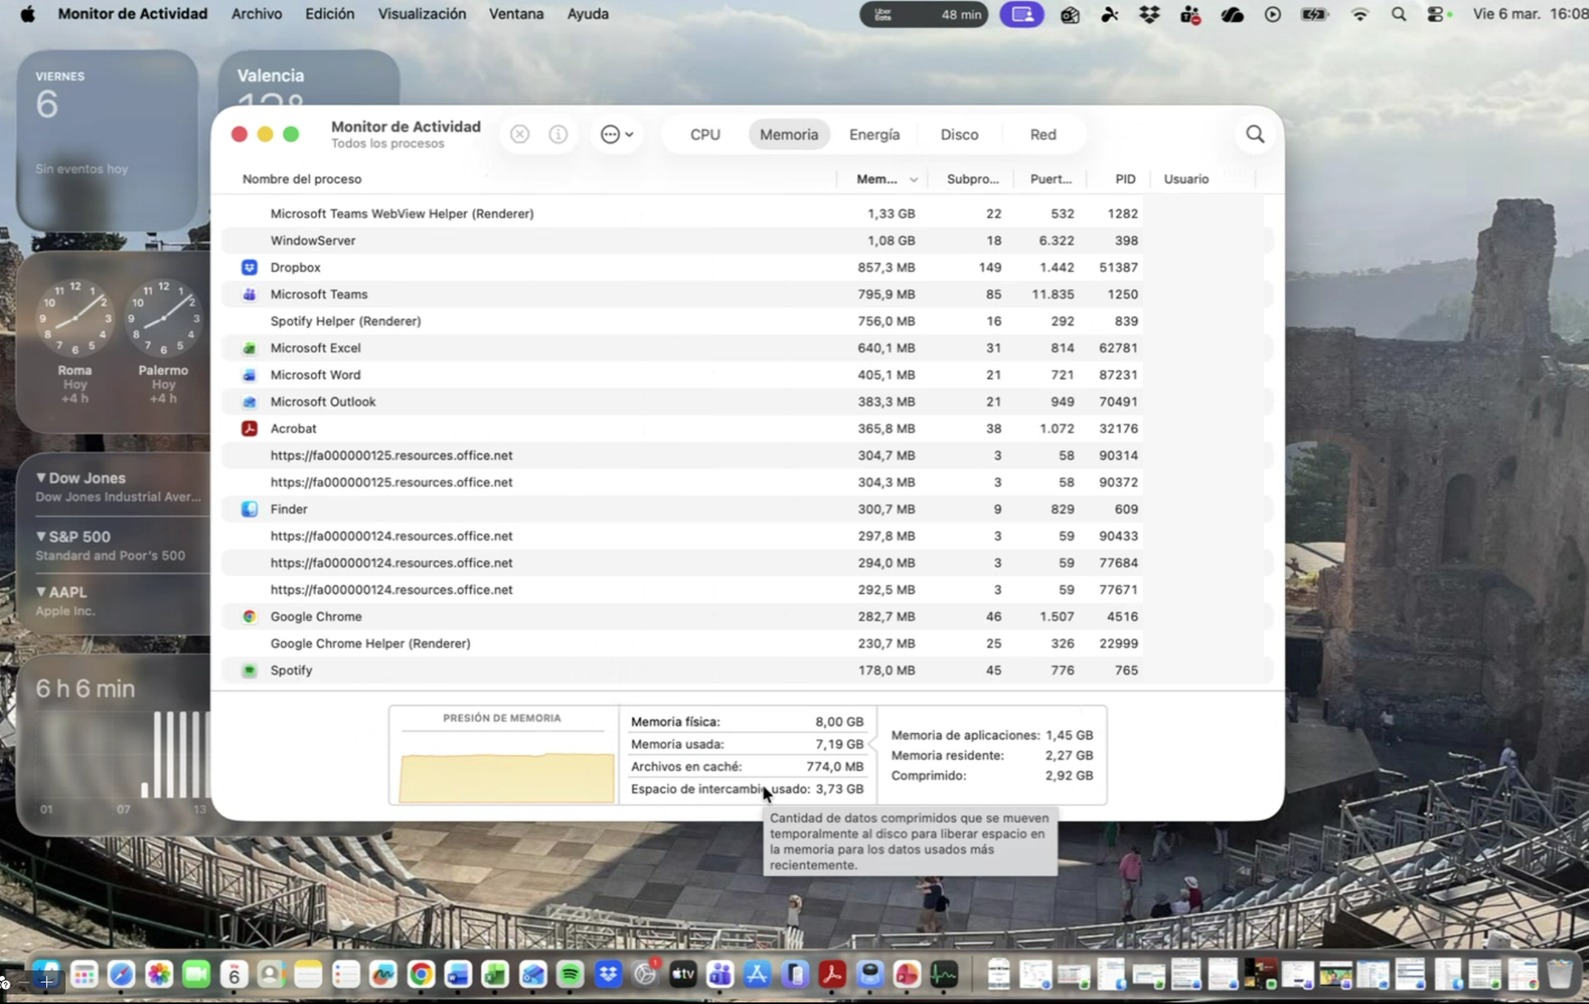Select the Acrobat process icon
The image size is (1589, 1004).
pos(249,428)
